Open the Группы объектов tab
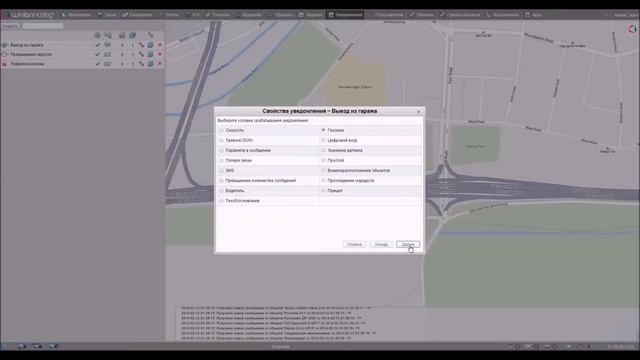The width and height of the screenshot is (640, 360). (x=460, y=15)
